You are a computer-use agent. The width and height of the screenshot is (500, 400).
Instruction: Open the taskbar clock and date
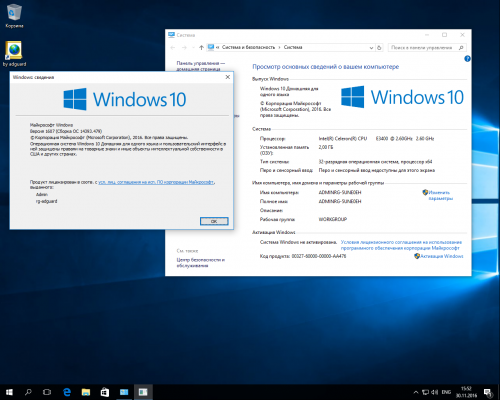[466, 392]
